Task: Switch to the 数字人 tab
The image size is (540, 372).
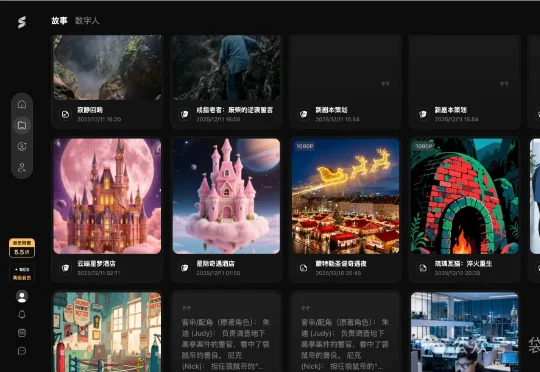Action: (87, 21)
